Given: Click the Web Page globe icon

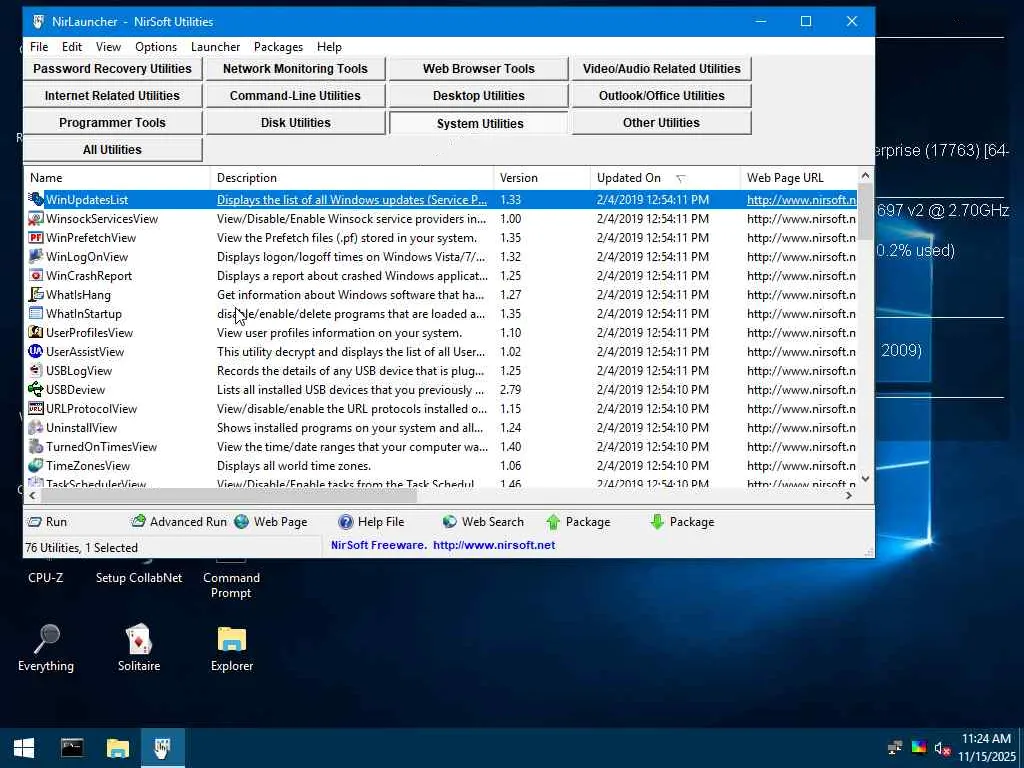Looking at the screenshot, I should click(242, 521).
